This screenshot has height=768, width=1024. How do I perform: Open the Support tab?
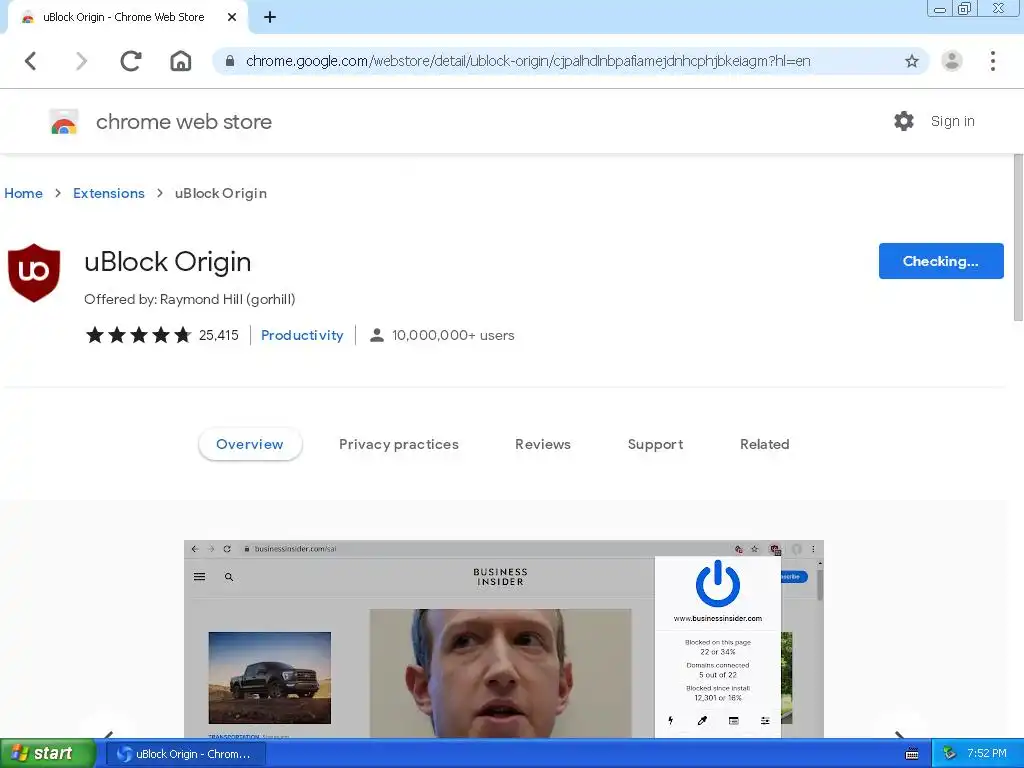point(656,444)
